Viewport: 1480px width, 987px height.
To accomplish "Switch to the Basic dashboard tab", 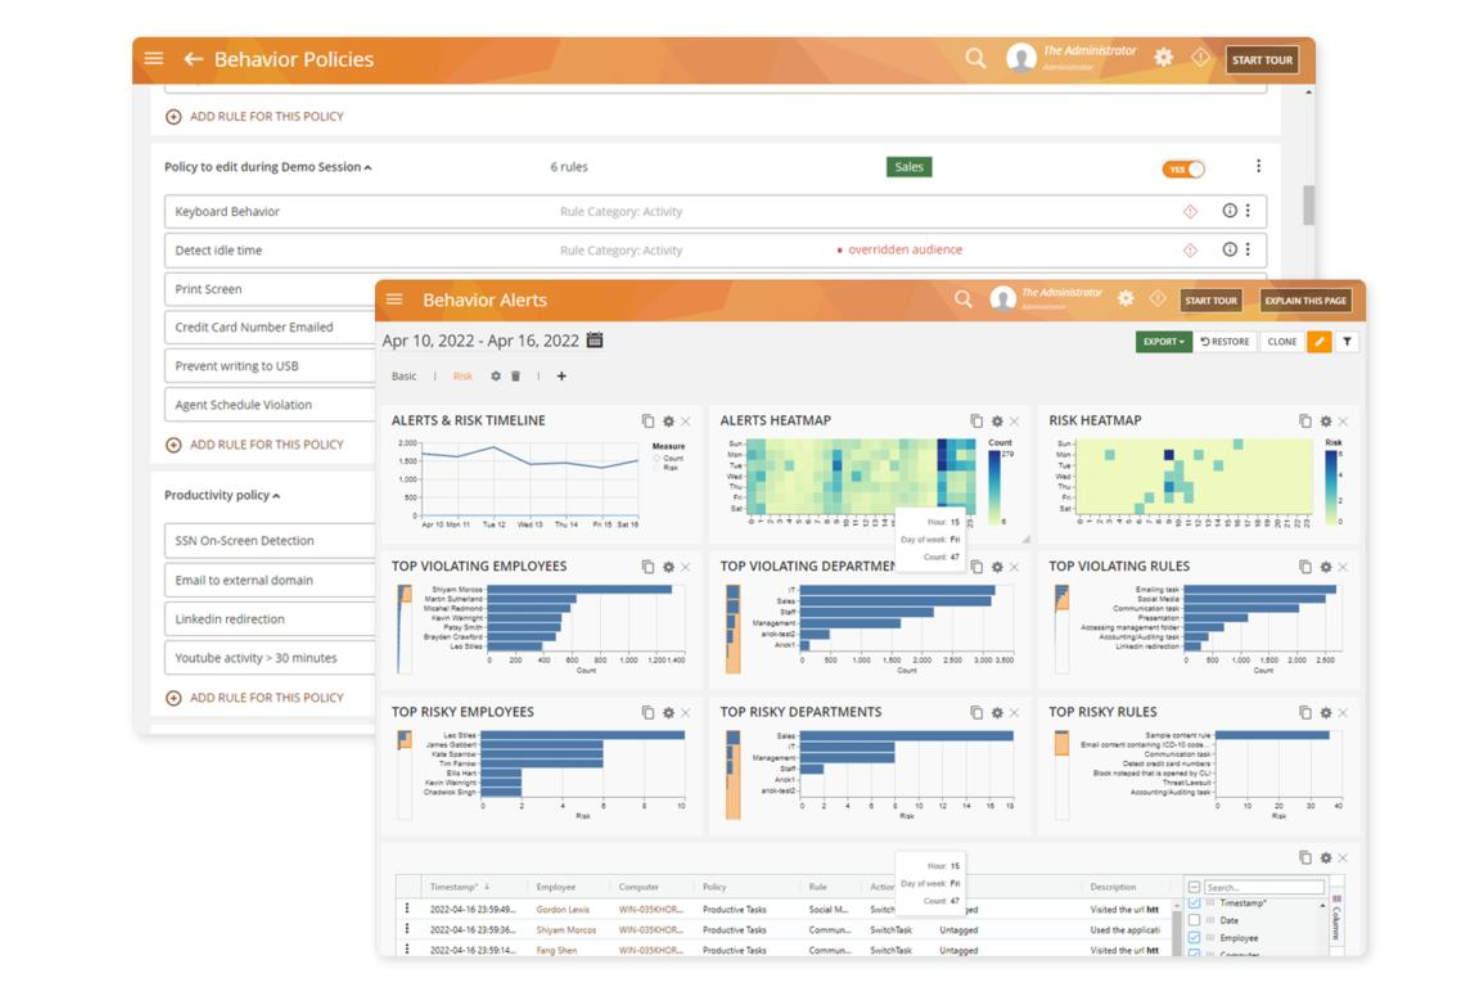I will (x=405, y=377).
